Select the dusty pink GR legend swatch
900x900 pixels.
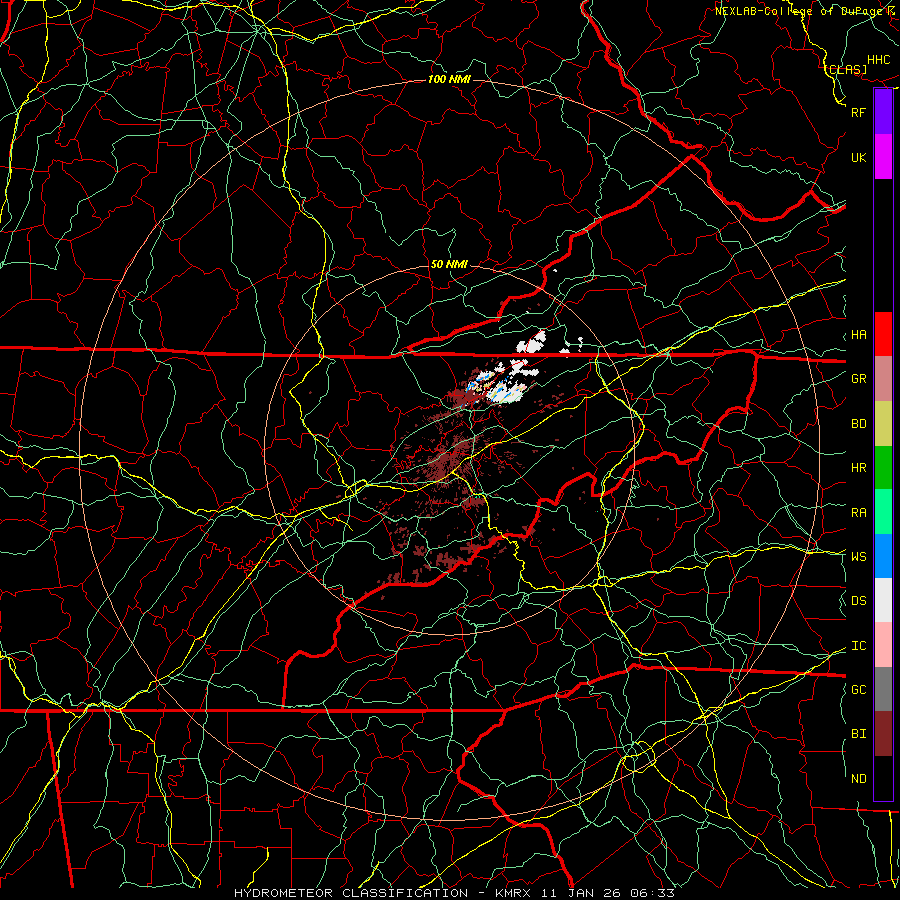[883, 379]
